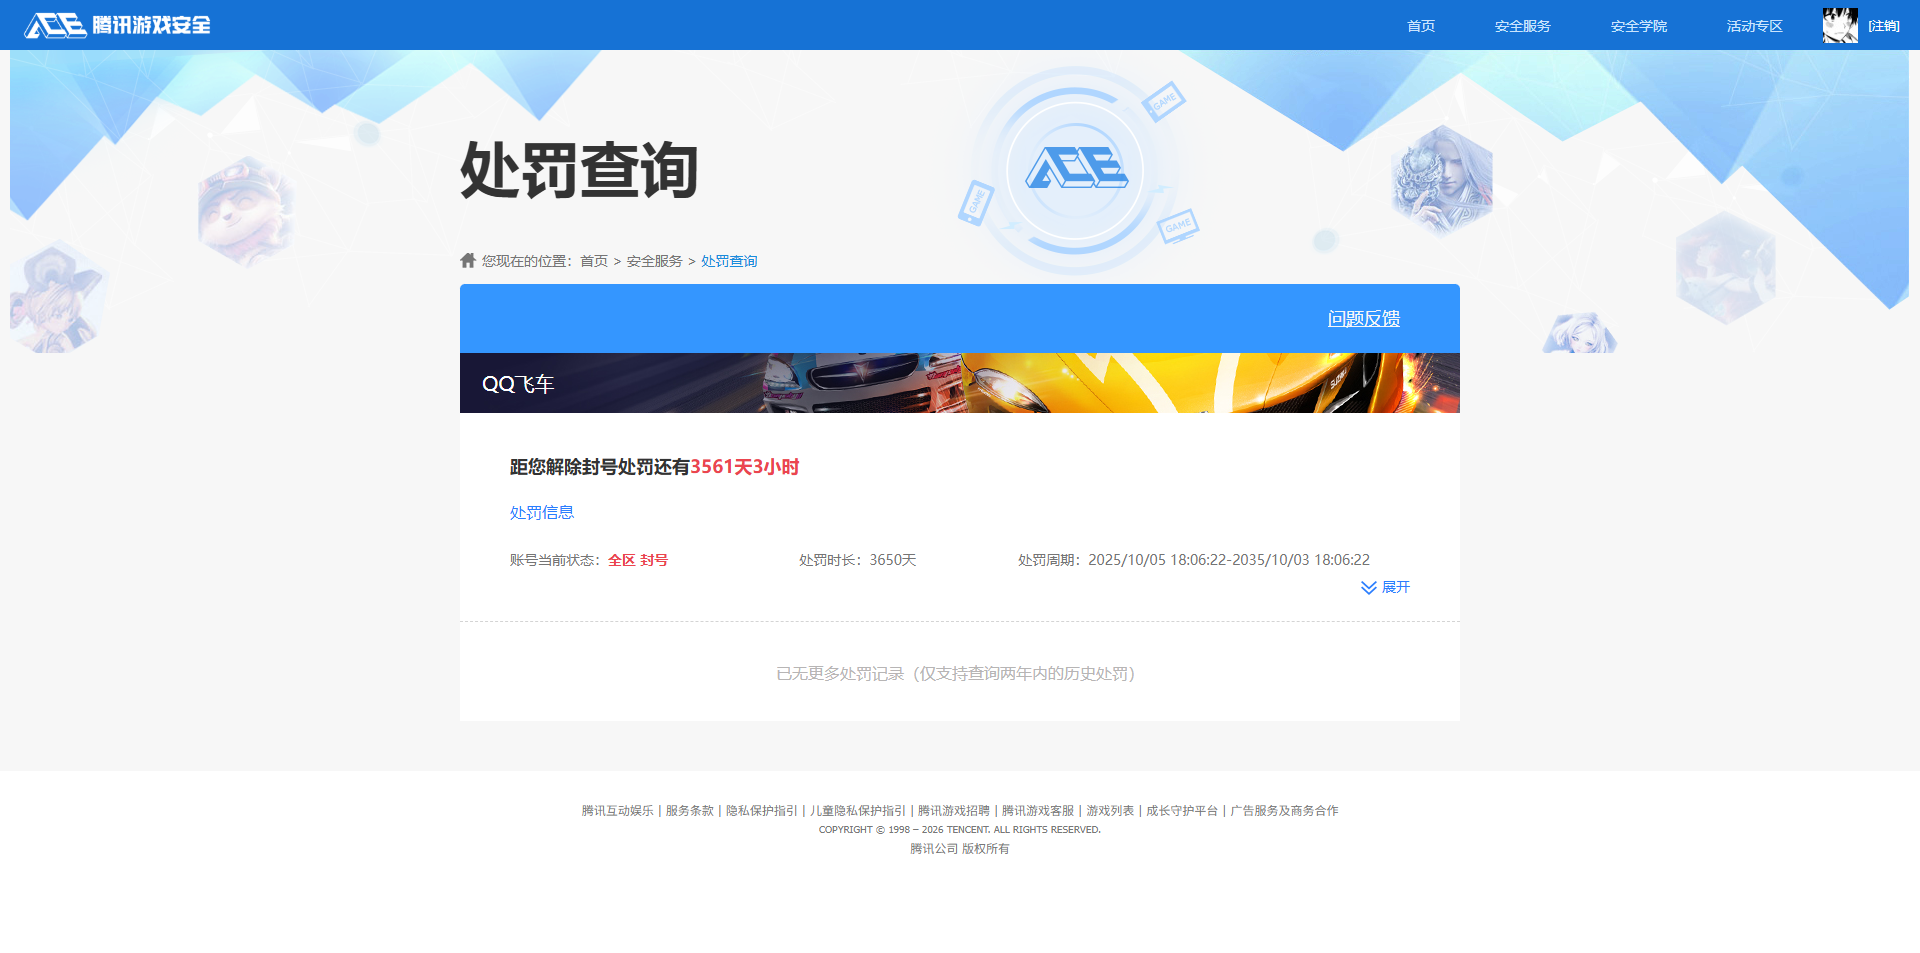Open the 活动专区 menu item
The height and width of the screenshot is (953, 1920).
coord(1753,25)
